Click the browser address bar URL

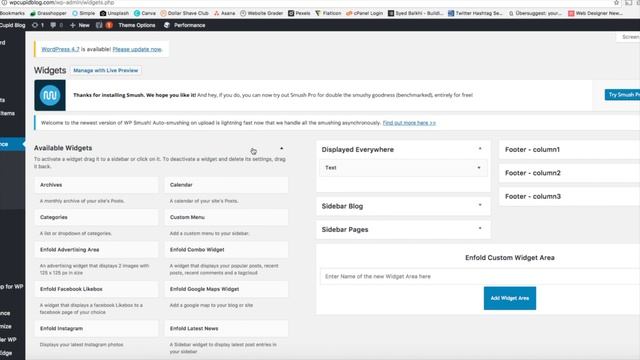[x=61, y=3]
